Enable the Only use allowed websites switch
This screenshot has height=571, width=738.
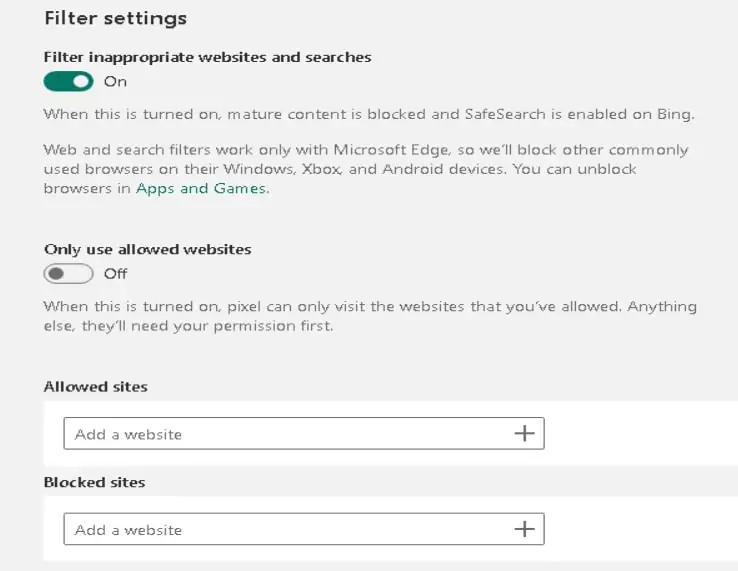69,273
